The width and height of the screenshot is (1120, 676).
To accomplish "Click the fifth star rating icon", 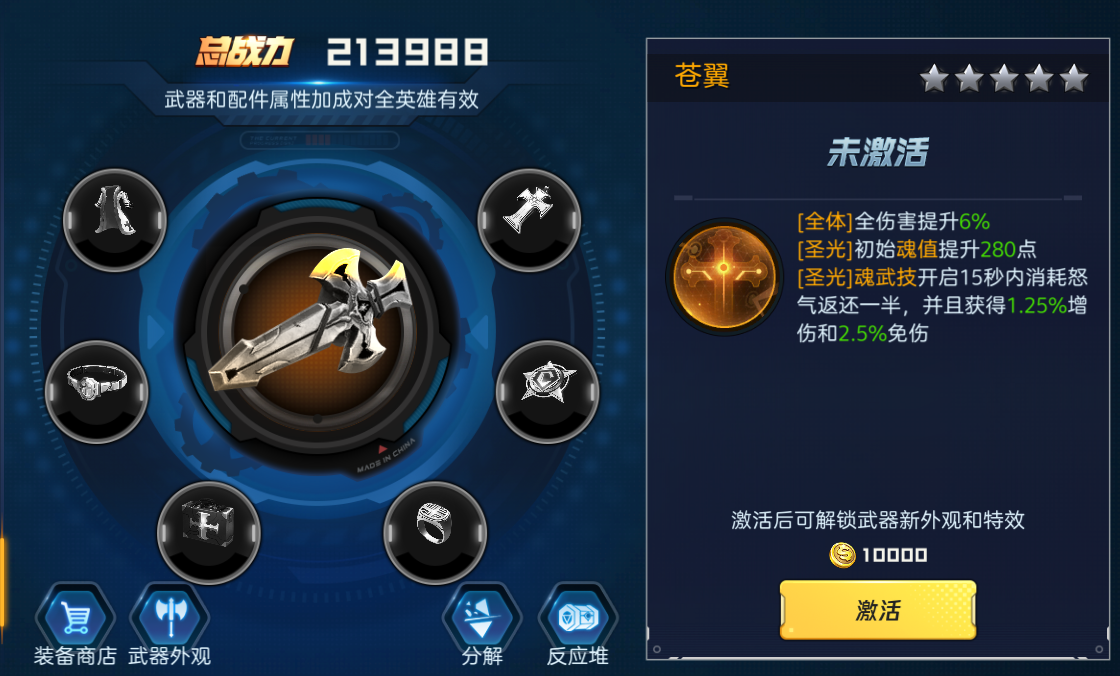I will tap(1074, 78).
